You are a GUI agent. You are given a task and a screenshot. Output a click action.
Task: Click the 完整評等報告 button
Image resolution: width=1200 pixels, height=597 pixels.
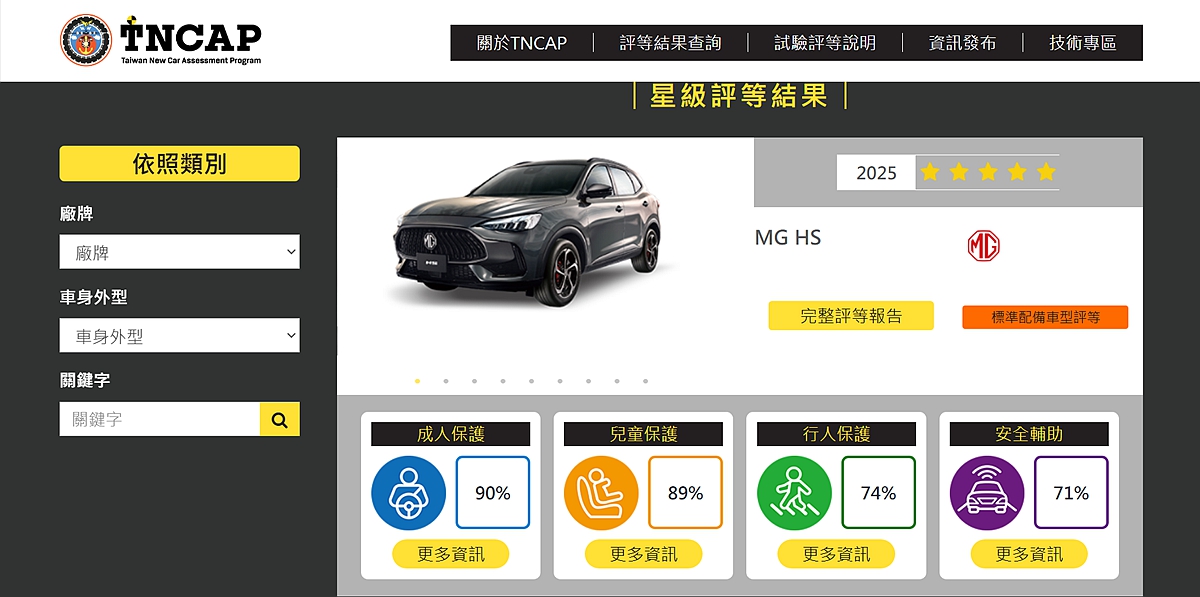pyautogui.click(x=851, y=316)
